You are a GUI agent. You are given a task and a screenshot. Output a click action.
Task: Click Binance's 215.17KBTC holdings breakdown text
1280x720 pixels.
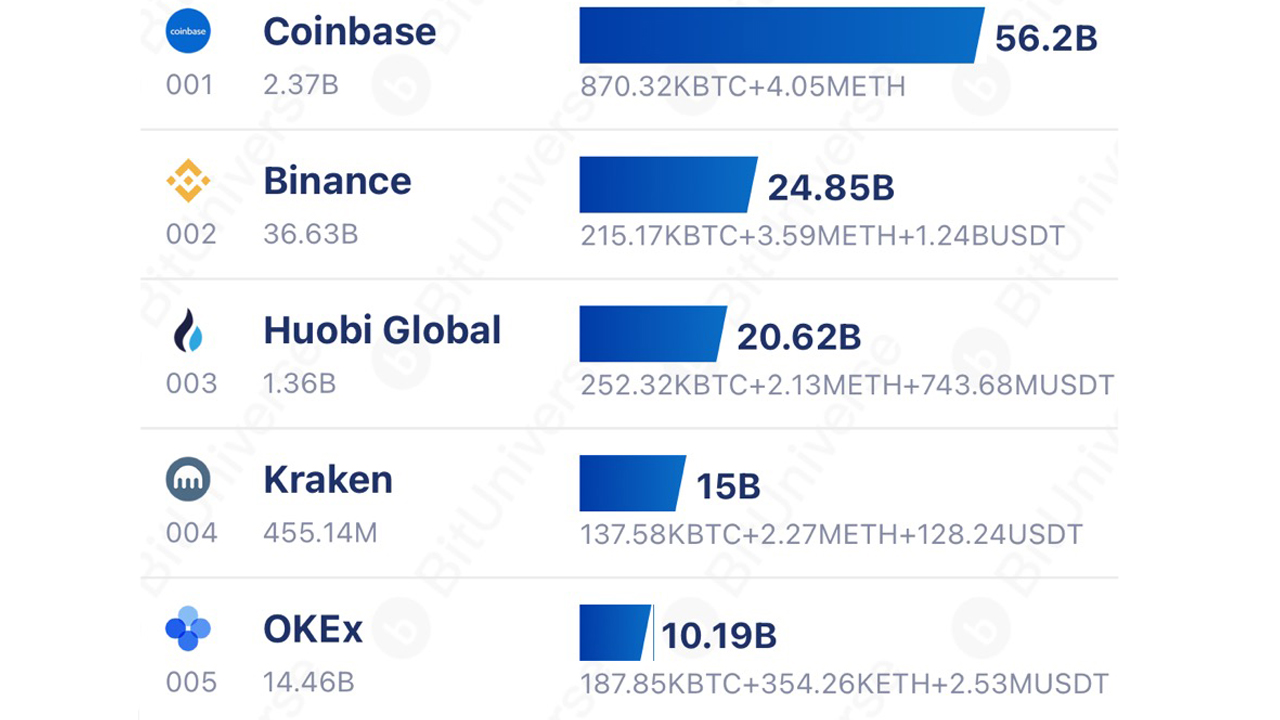pyautogui.click(x=822, y=237)
